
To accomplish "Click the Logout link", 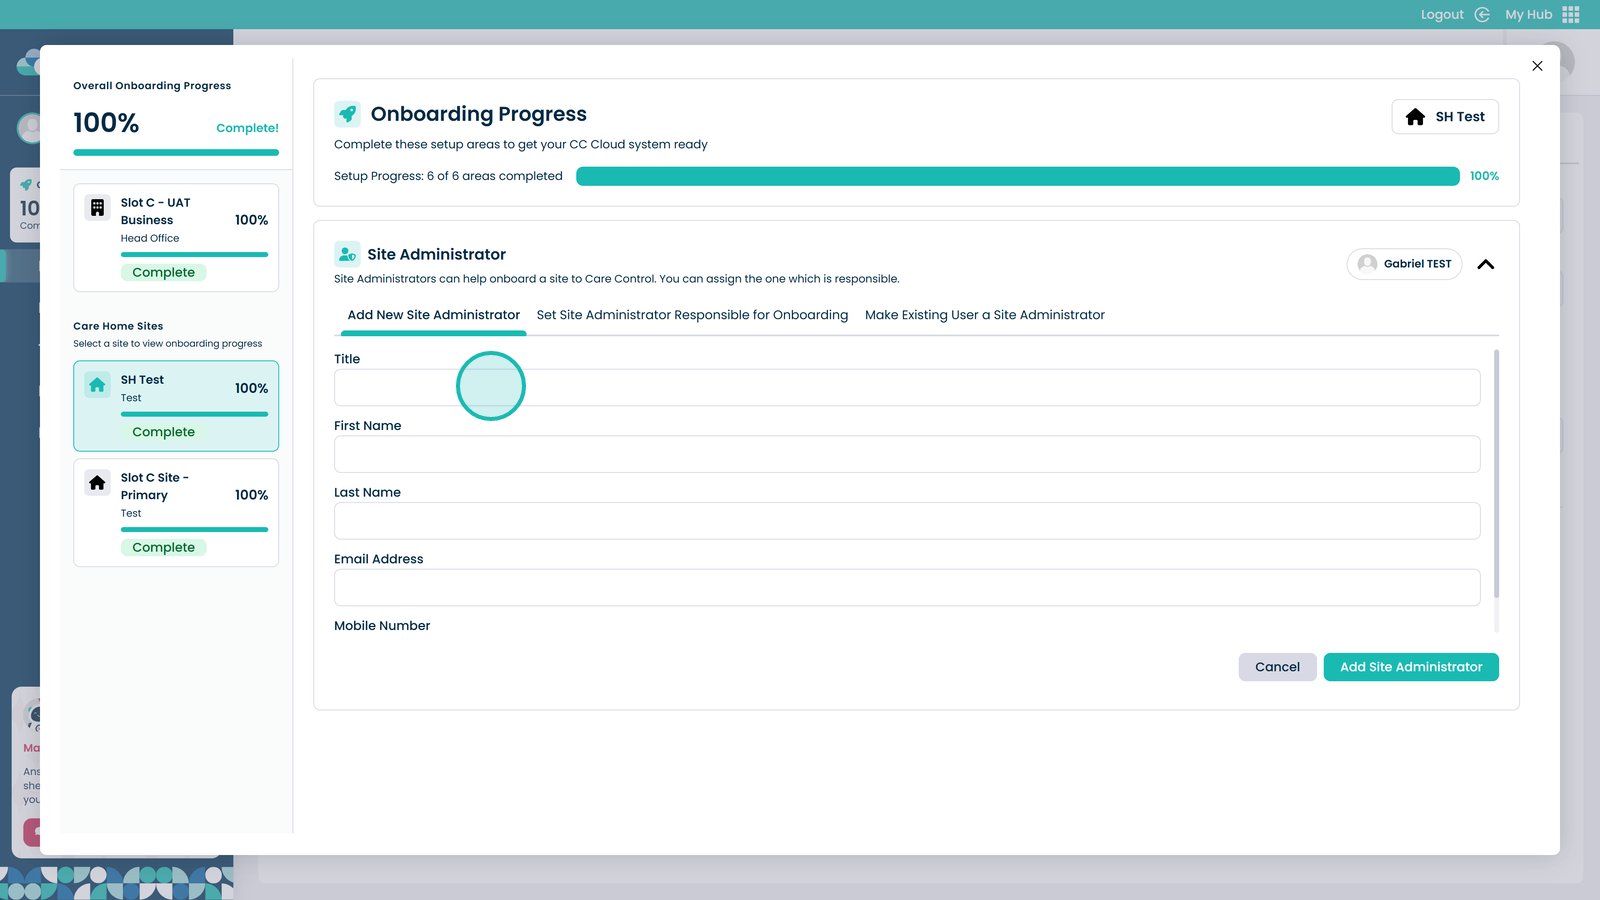I will (x=1442, y=15).
